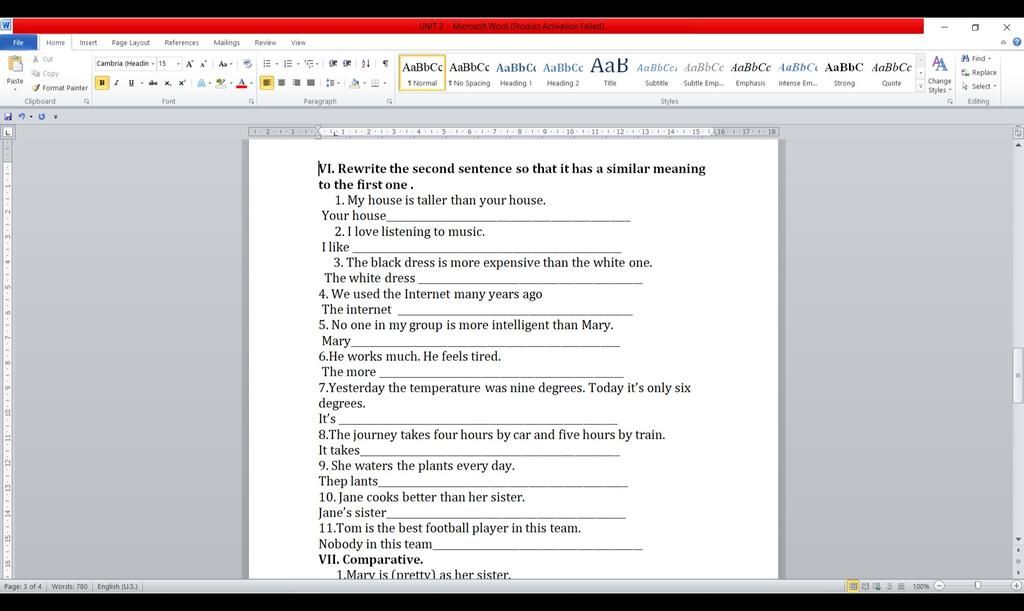Insert a bulleted list

266,64
